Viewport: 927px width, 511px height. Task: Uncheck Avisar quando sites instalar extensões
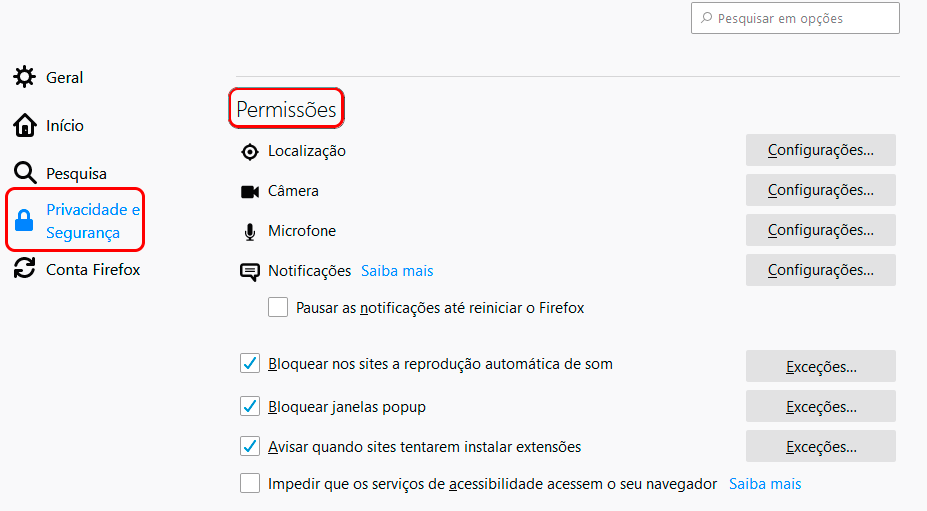[x=249, y=446]
